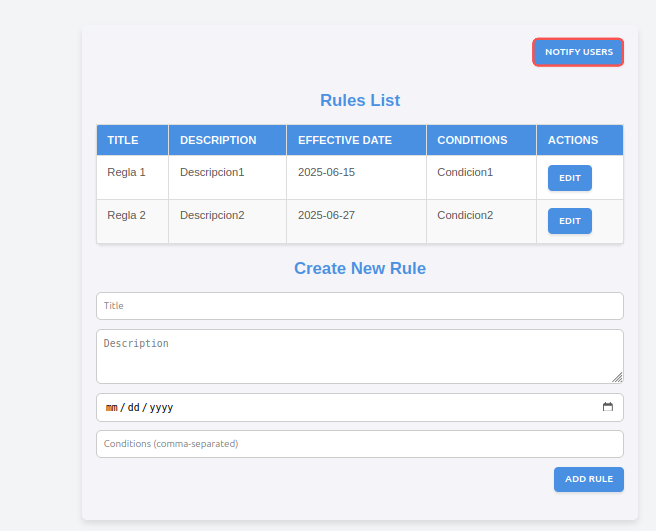The height and width of the screenshot is (531, 656).
Task: Click the Conditions column header
Action: click(x=481, y=140)
